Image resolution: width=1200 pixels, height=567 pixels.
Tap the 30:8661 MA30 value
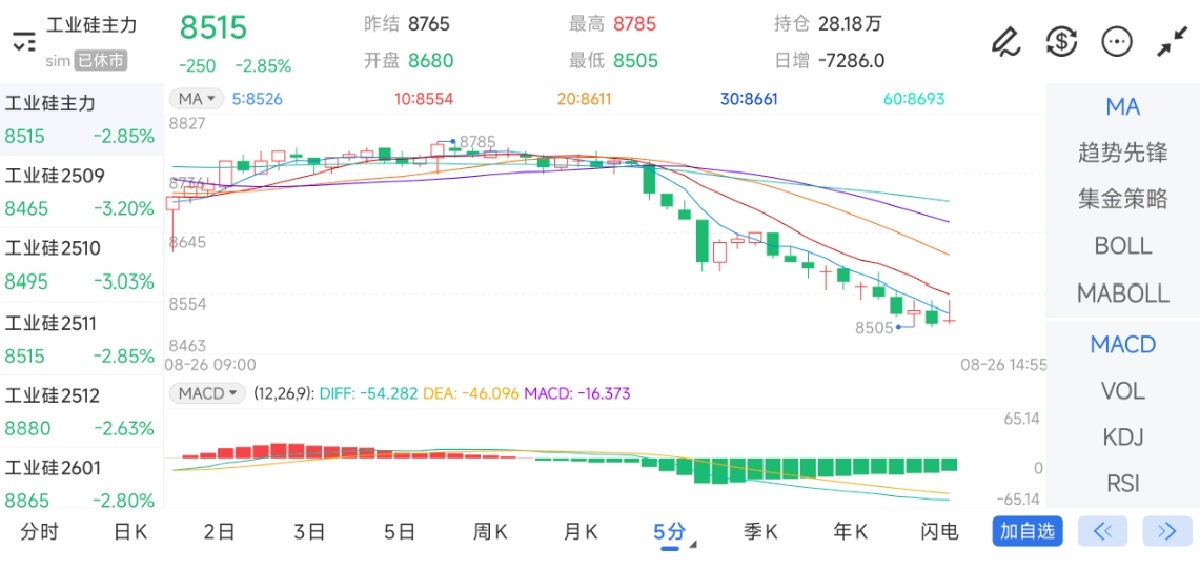[749, 99]
